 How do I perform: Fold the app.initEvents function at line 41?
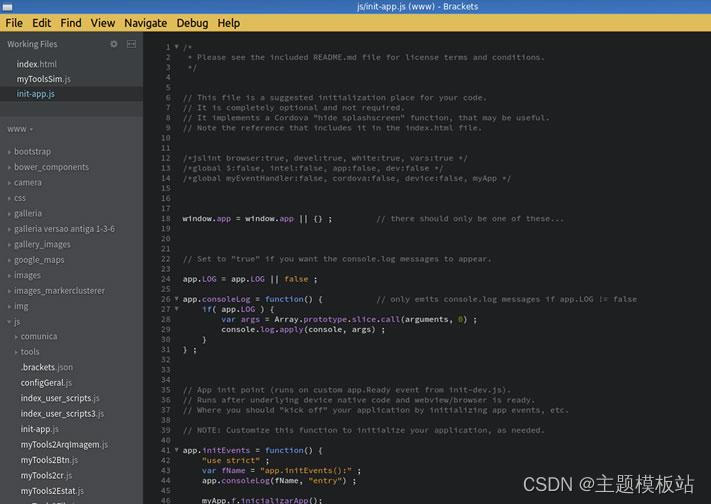coord(176,450)
